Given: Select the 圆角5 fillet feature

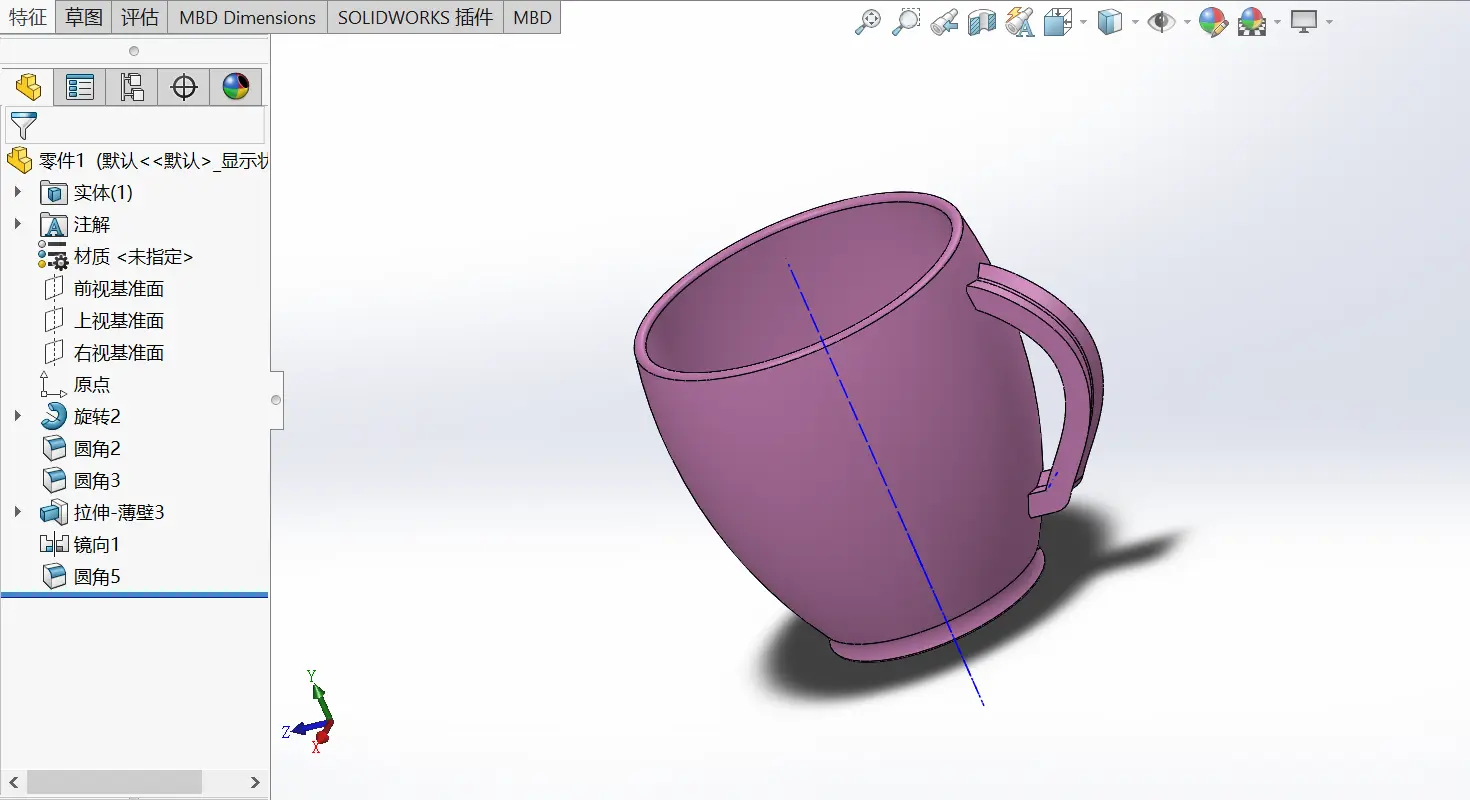Looking at the screenshot, I should (97, 576).
